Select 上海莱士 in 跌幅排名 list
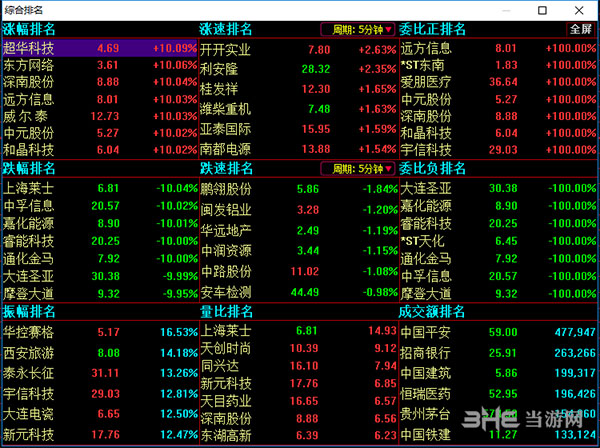This screenshot has height=448, width=600. click(x=30, y=188)
